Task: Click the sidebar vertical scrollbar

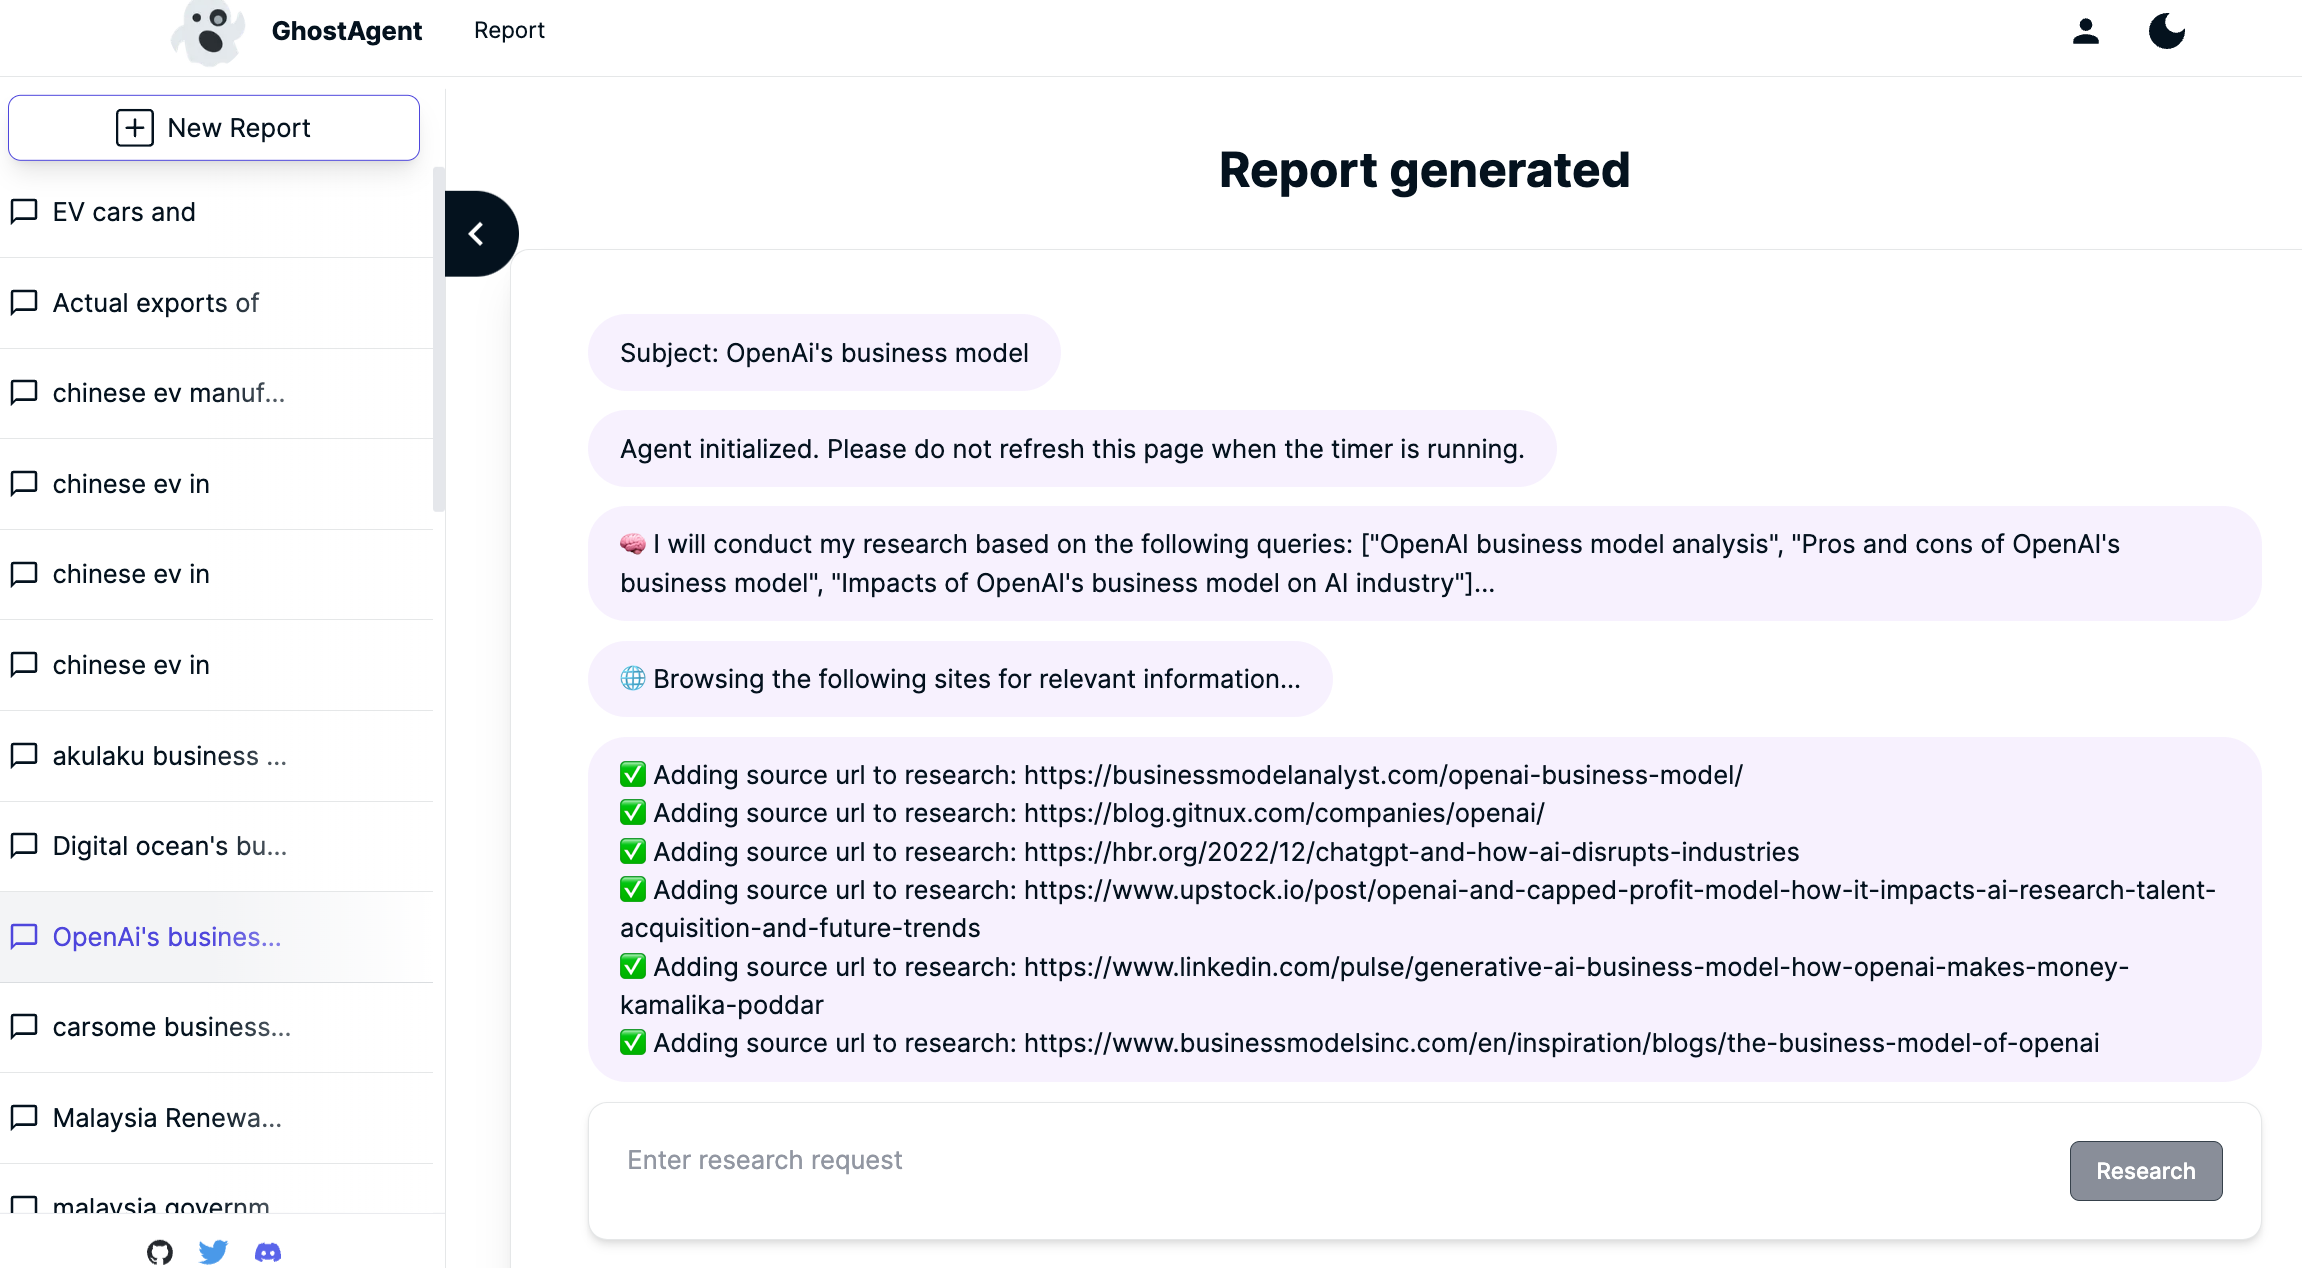Action: [x=438, y=340]
